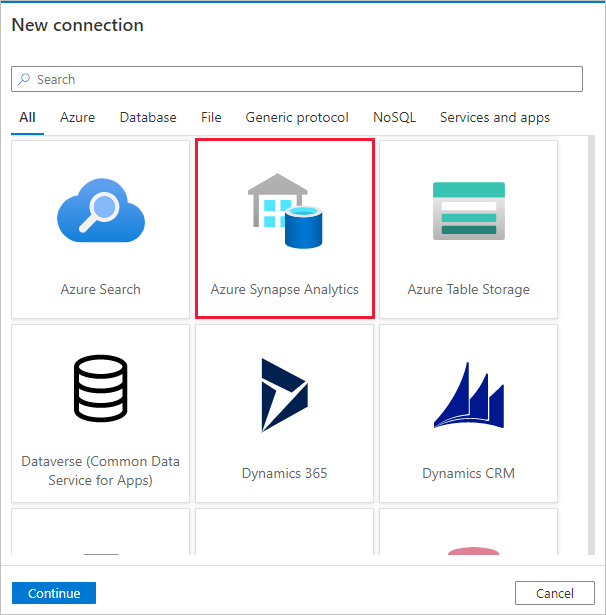This screenshot has width=606, height=615.
Task: Select the Dataverse database cylinder icon
Action: click(100, 388)
